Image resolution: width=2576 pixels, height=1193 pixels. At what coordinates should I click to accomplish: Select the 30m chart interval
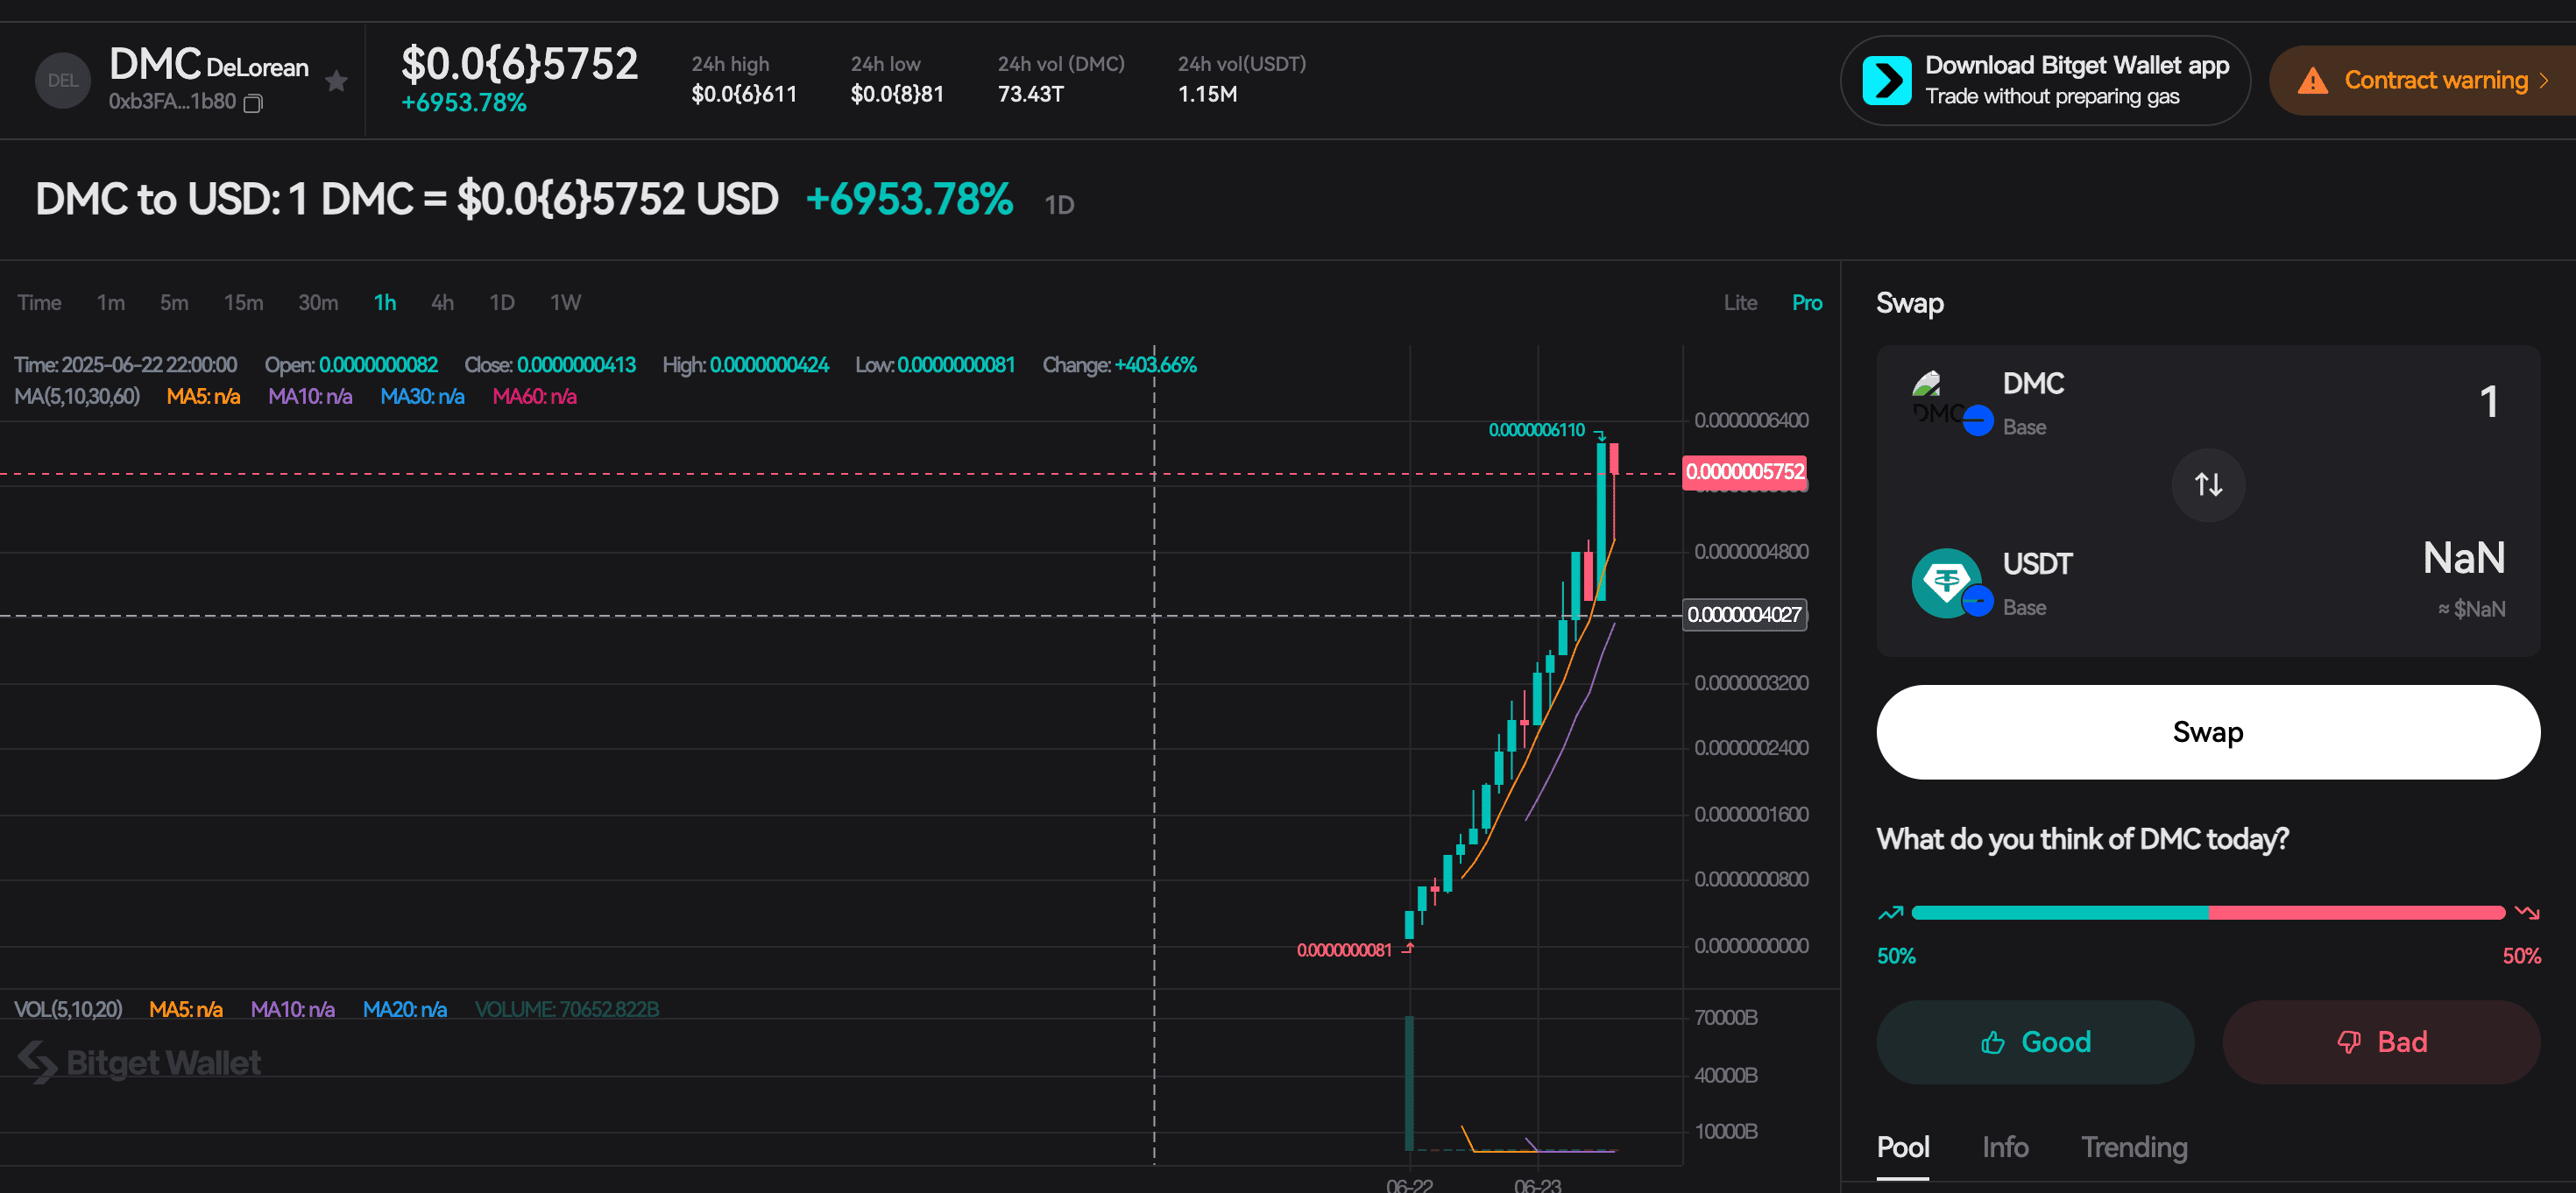(318, 303)
